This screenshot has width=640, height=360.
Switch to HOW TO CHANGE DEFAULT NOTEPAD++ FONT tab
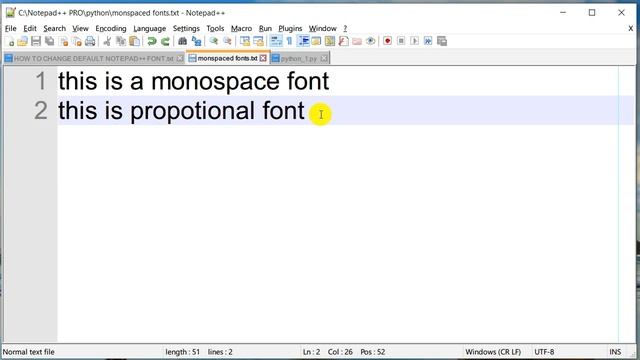[94, 59]
